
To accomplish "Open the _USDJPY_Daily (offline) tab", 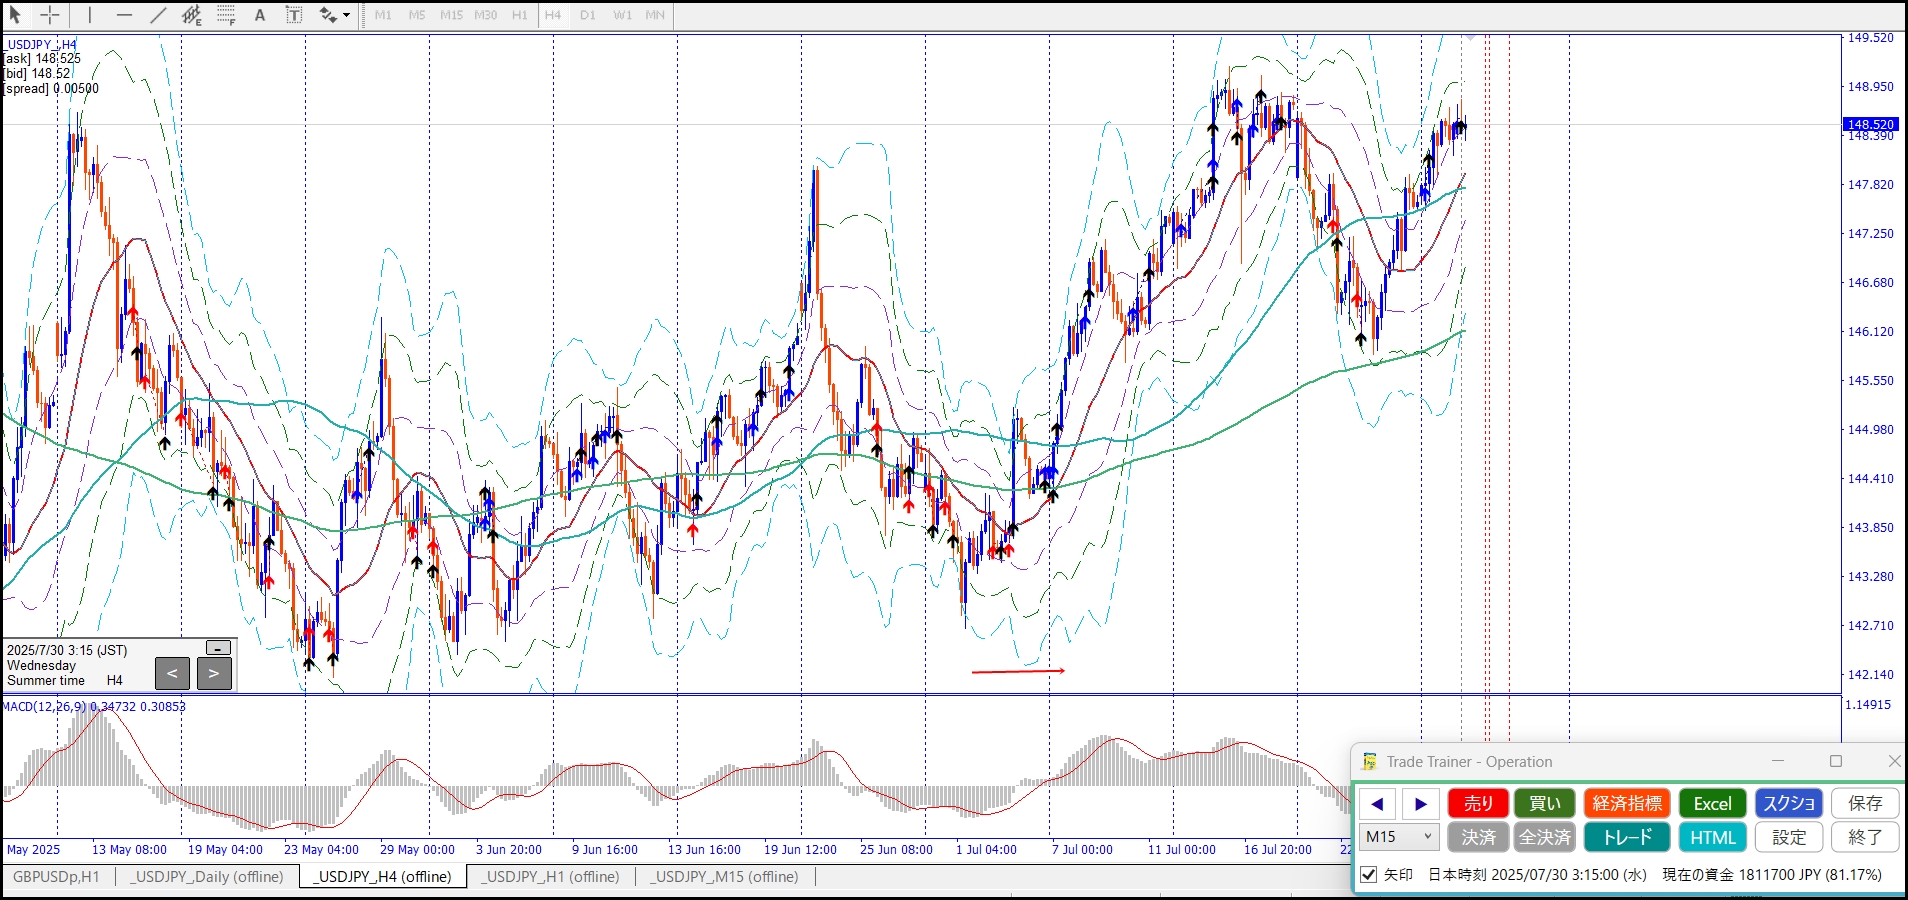I will [x=208, y=877].
